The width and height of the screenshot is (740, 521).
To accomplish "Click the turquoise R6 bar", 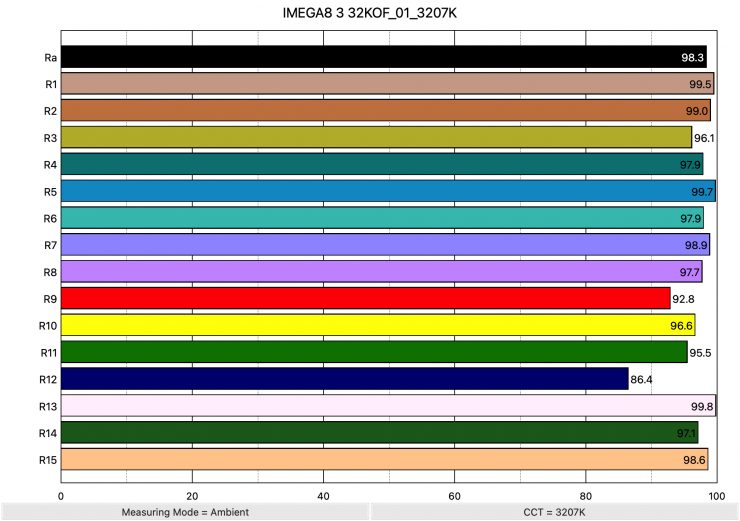I will pos(381,218).
